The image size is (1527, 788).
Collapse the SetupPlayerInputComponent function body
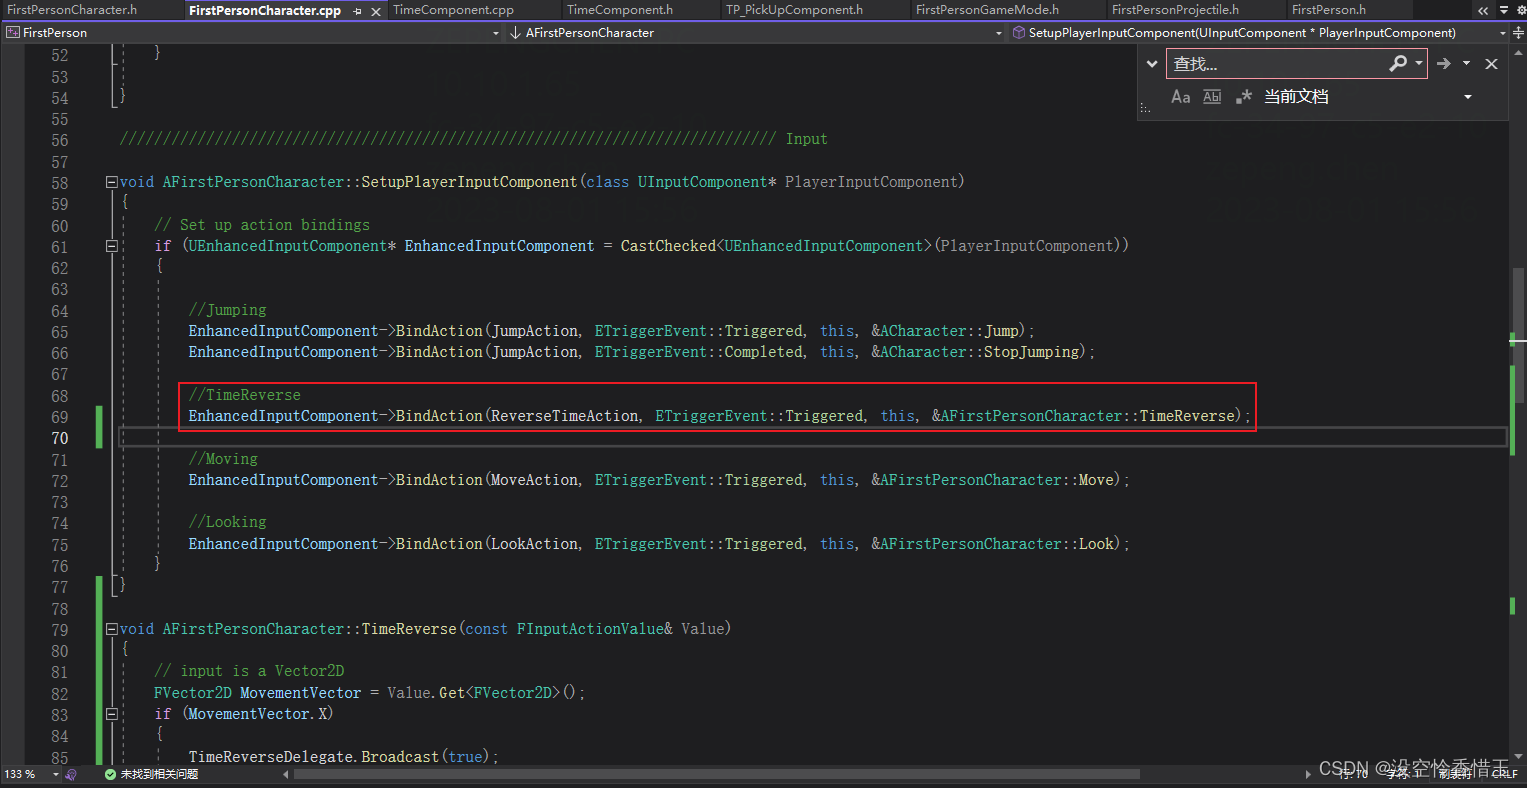coord(110,181)
